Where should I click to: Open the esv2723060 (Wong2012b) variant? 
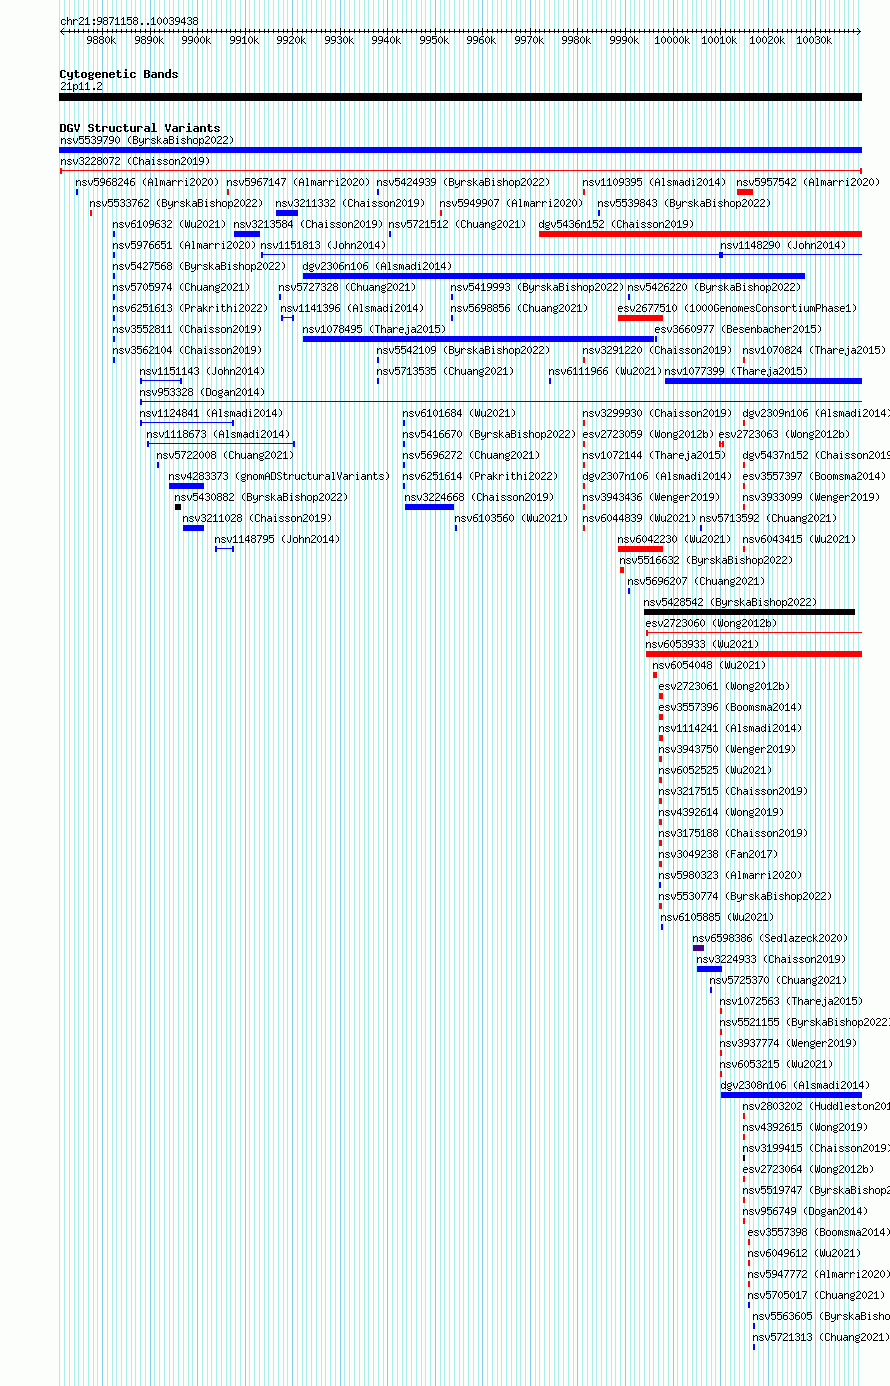tap(711, 623)
